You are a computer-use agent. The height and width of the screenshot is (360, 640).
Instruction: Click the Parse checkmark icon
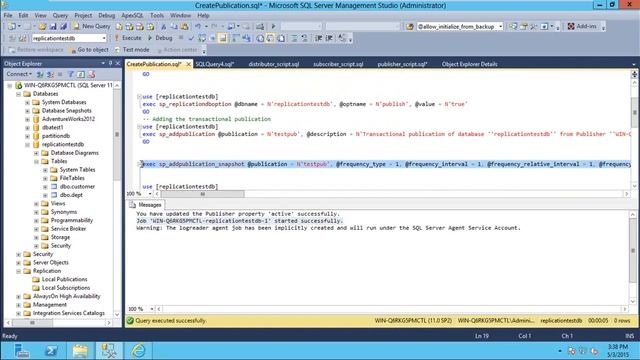tap(191, 38)
